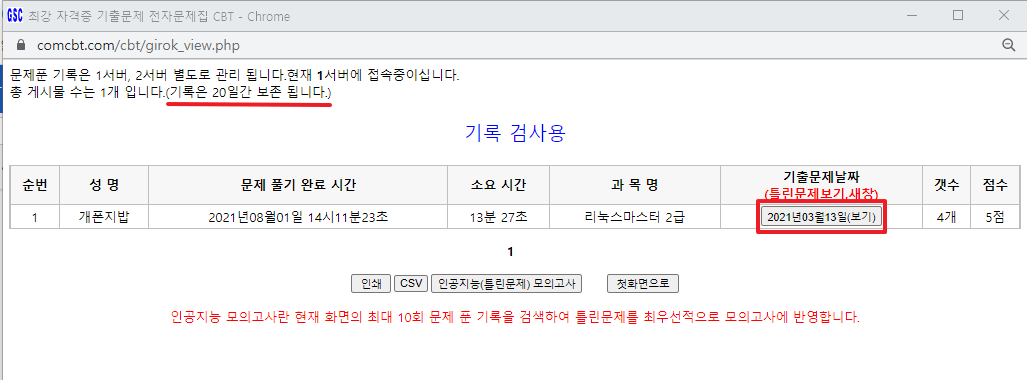
Task: Open the zoom magnifier icon in address bar
Action: point(1009,45)
